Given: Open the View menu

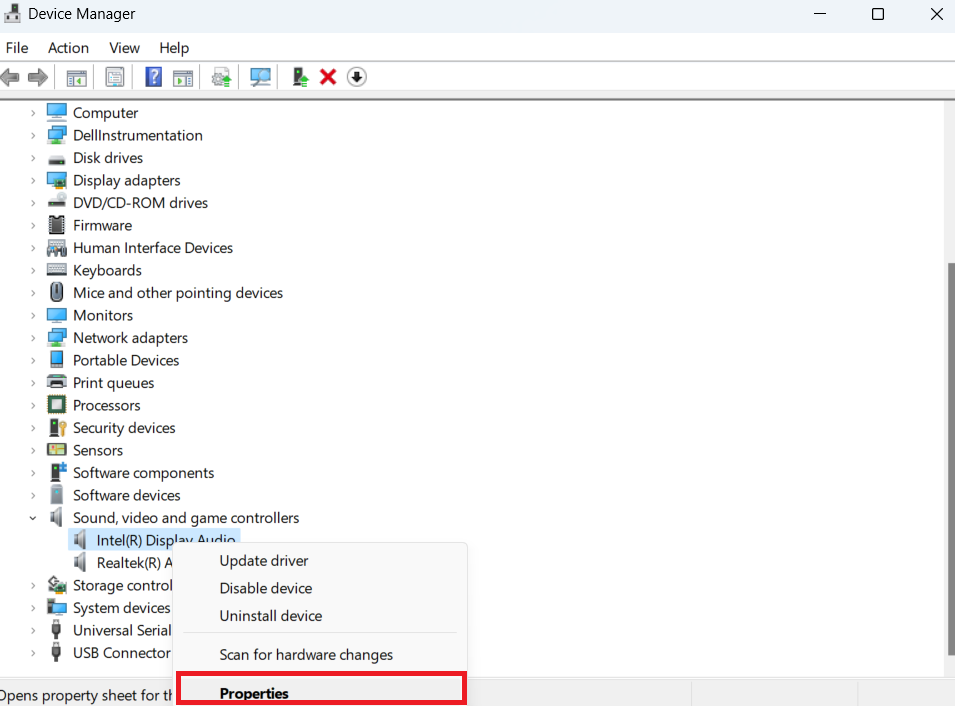Looking at the screenshot, I should pos(124,48).
